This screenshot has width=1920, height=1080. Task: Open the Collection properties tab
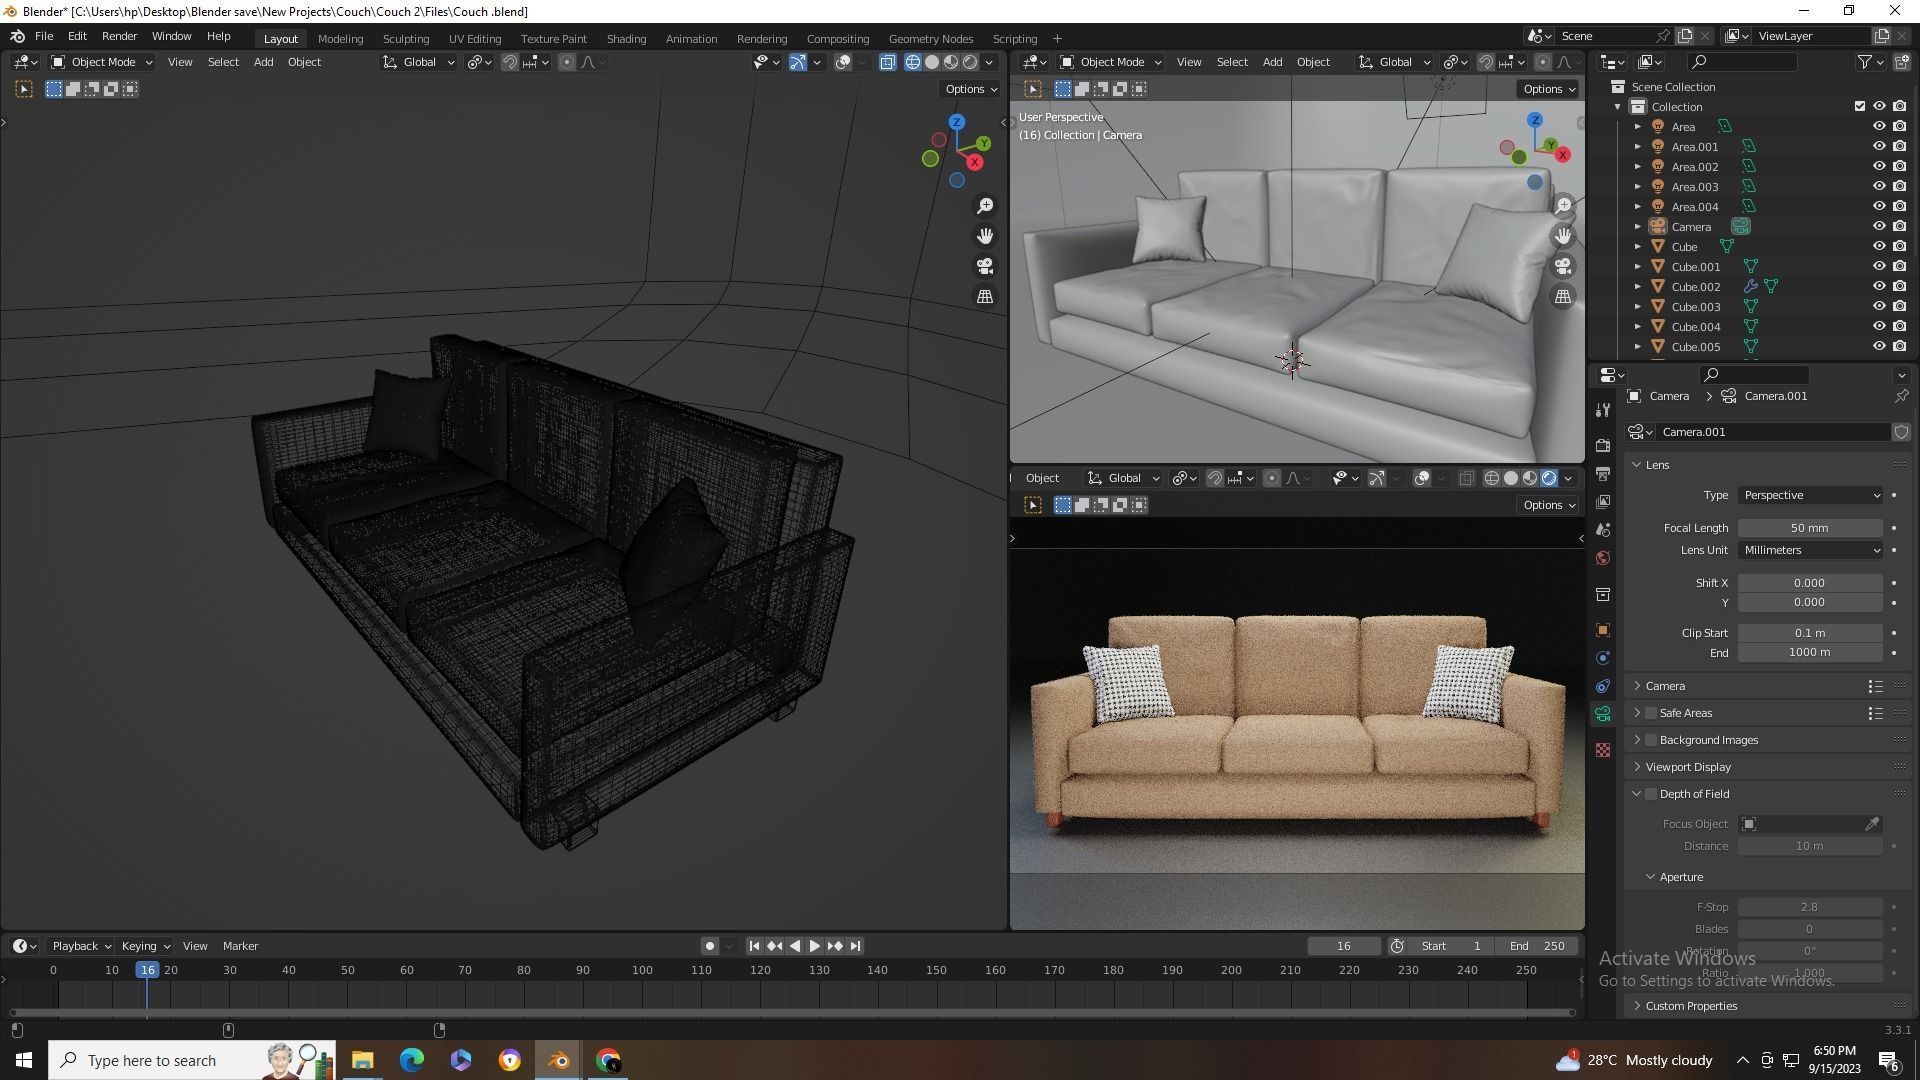coord(1603,594)
